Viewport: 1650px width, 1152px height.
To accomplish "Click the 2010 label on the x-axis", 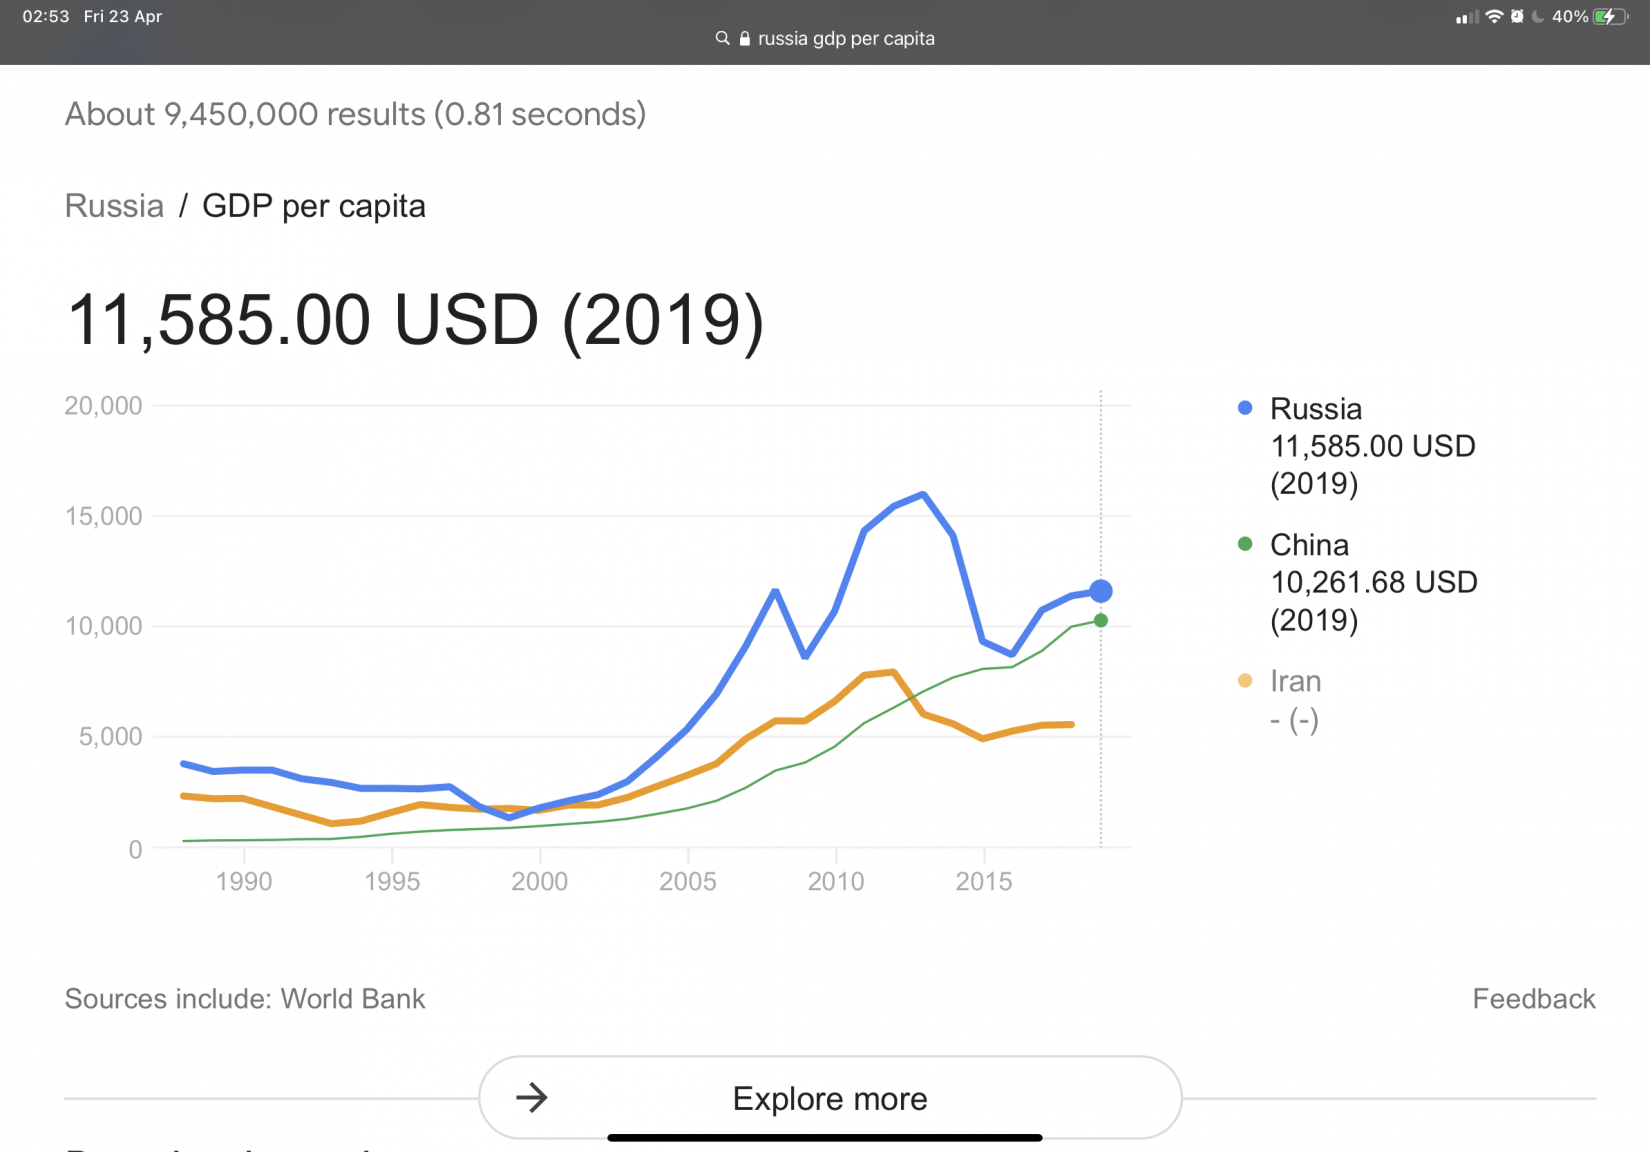I will coord(835,881).
